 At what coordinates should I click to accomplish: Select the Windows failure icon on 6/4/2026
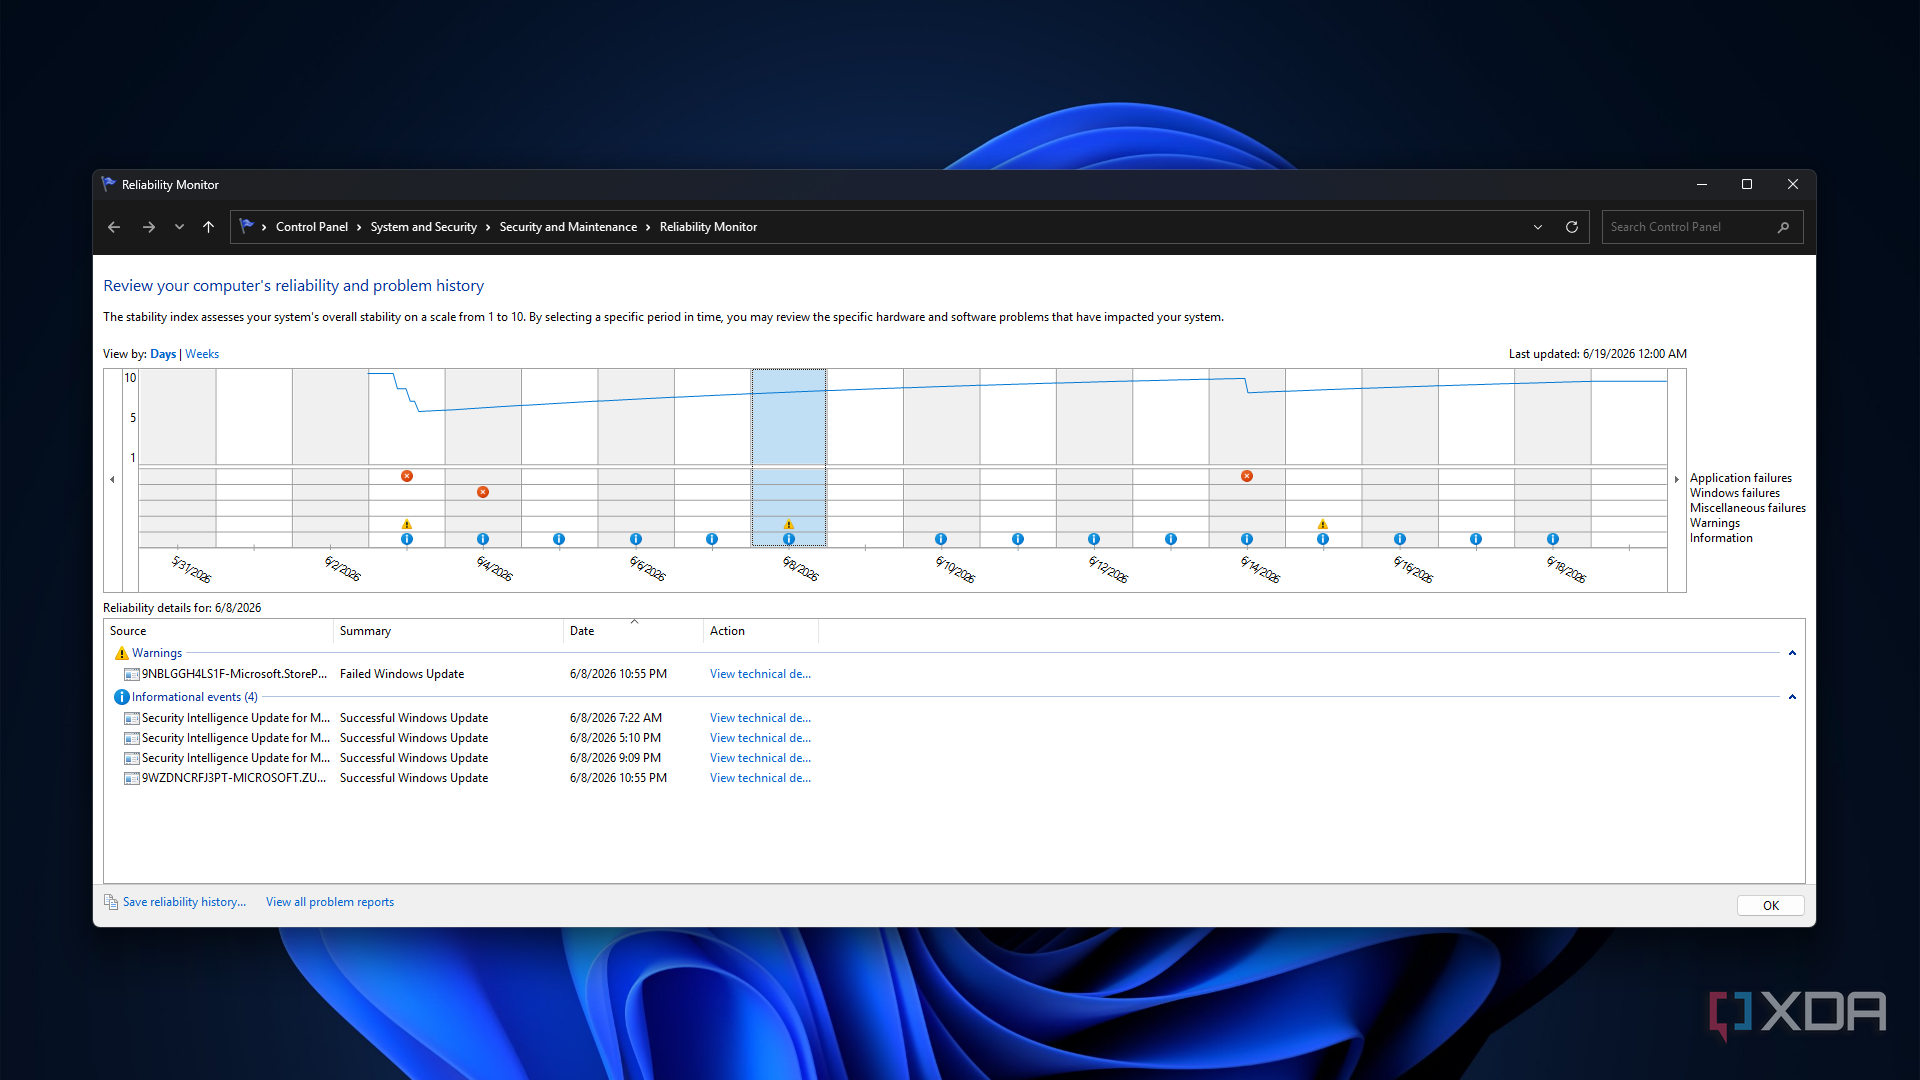tap(483, 492)
